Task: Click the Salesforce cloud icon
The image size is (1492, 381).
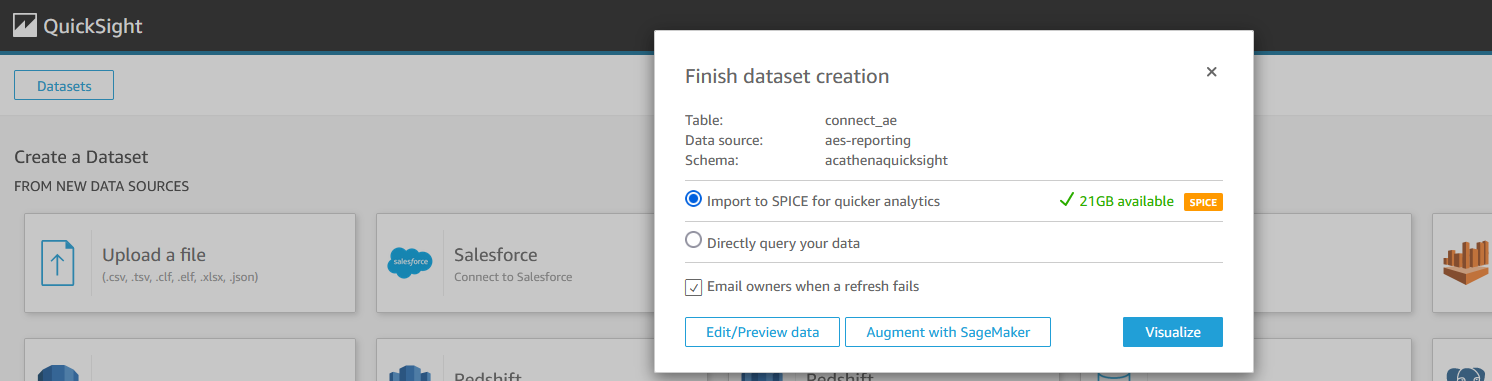Action: [x=410, y=263]
